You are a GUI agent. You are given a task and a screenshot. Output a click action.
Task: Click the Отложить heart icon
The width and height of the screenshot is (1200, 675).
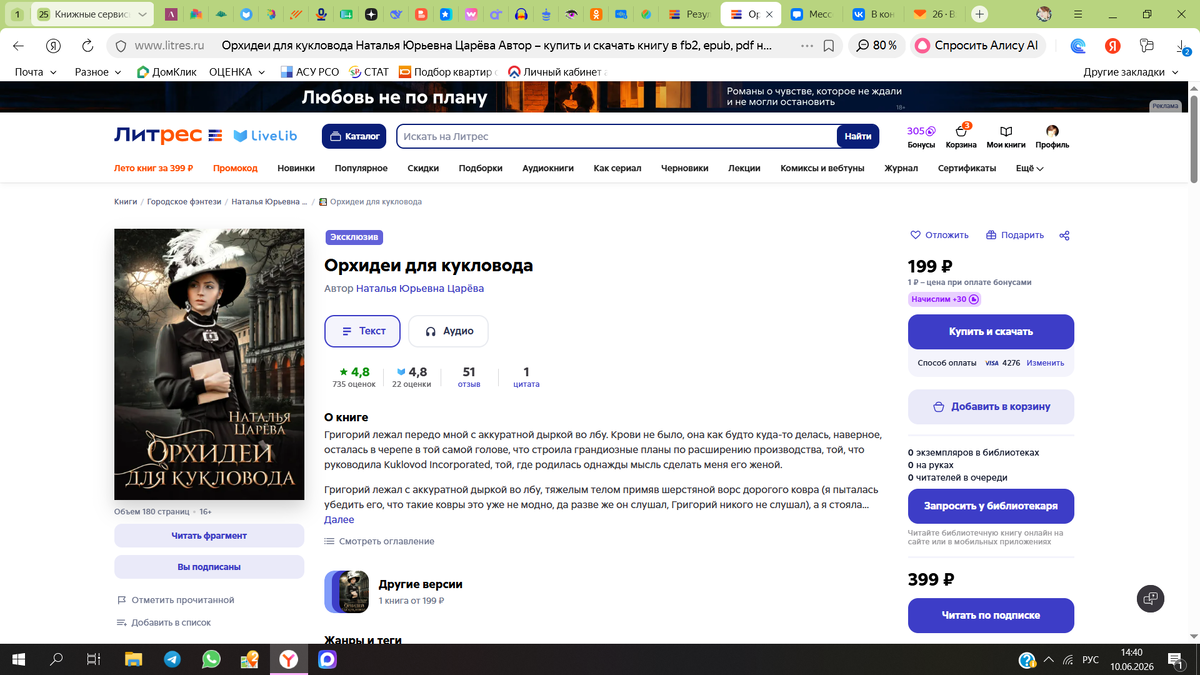click(915, 235)
